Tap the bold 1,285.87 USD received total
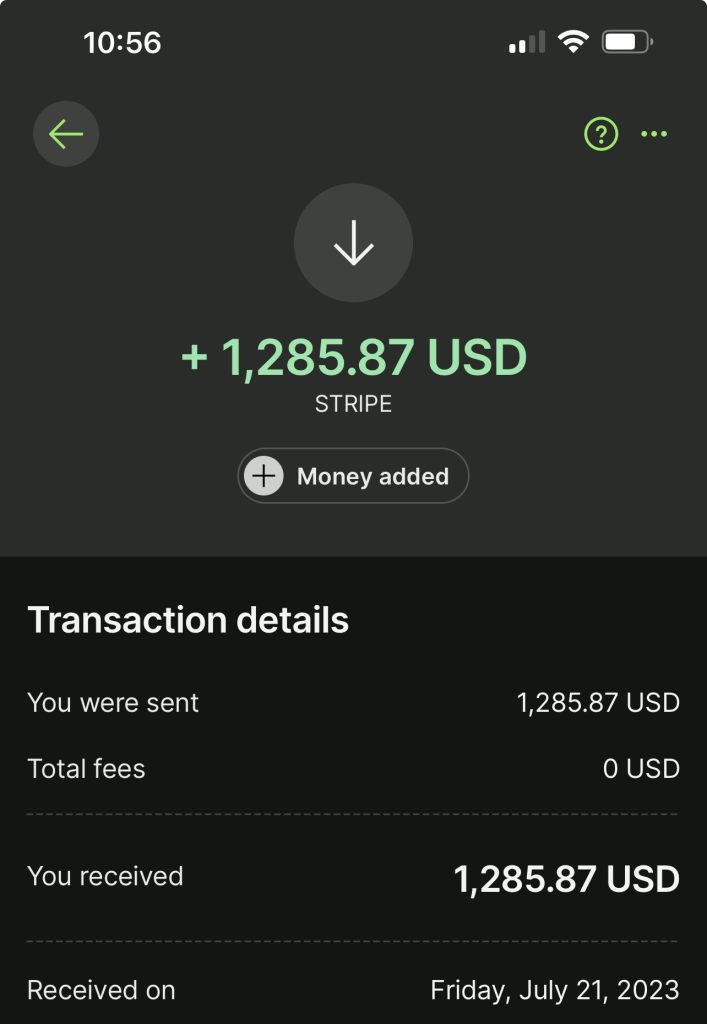This screenshot has height=1024, width=707. click(566, 879)
